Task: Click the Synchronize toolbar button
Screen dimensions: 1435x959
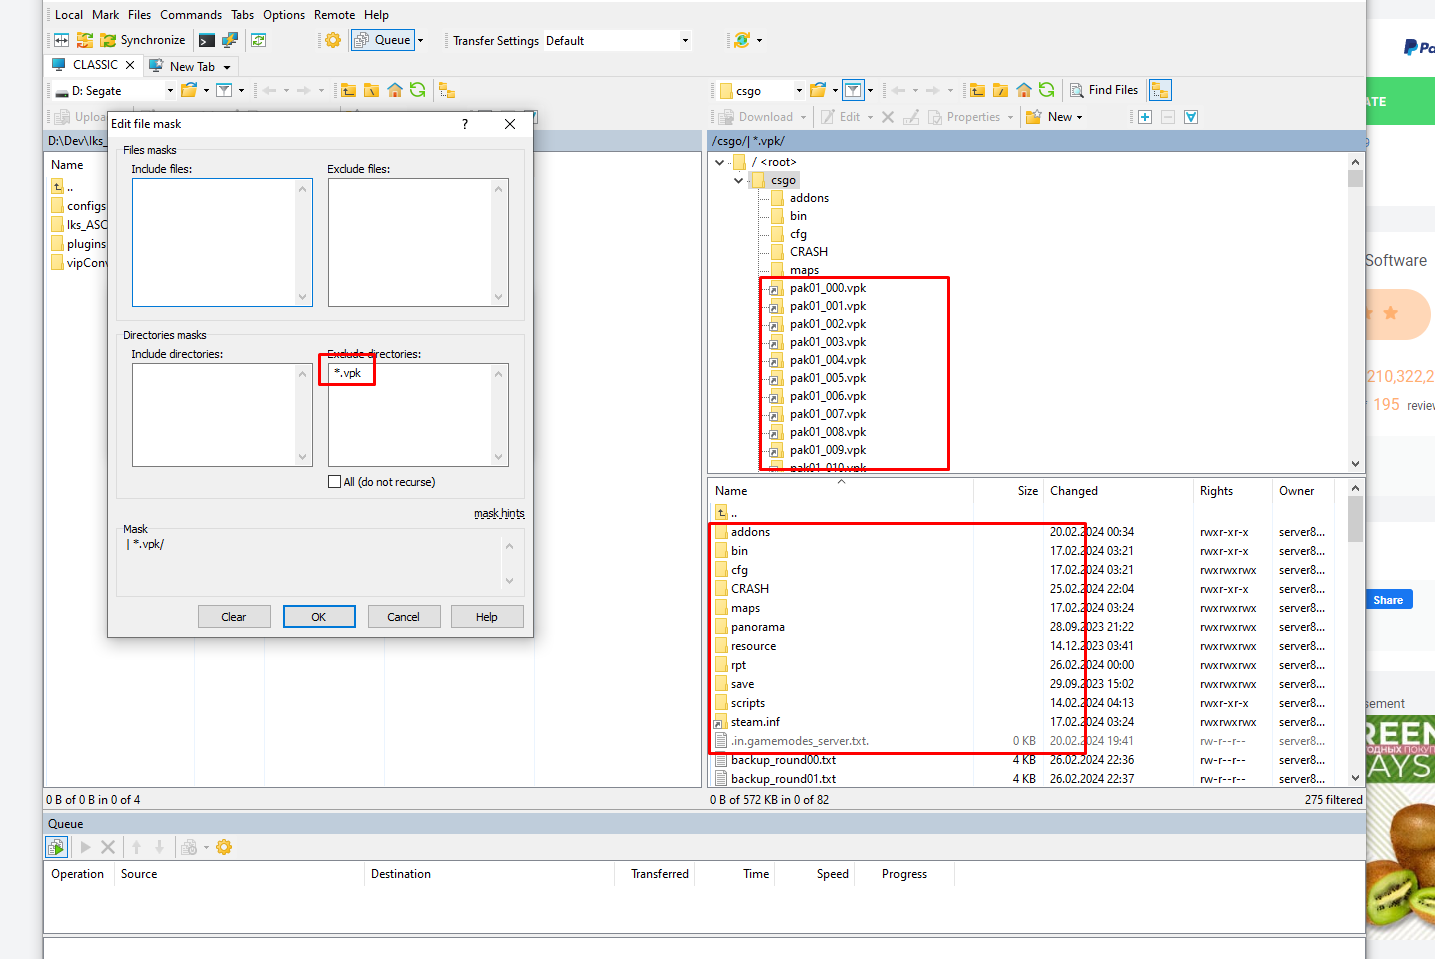Action: 142,41
